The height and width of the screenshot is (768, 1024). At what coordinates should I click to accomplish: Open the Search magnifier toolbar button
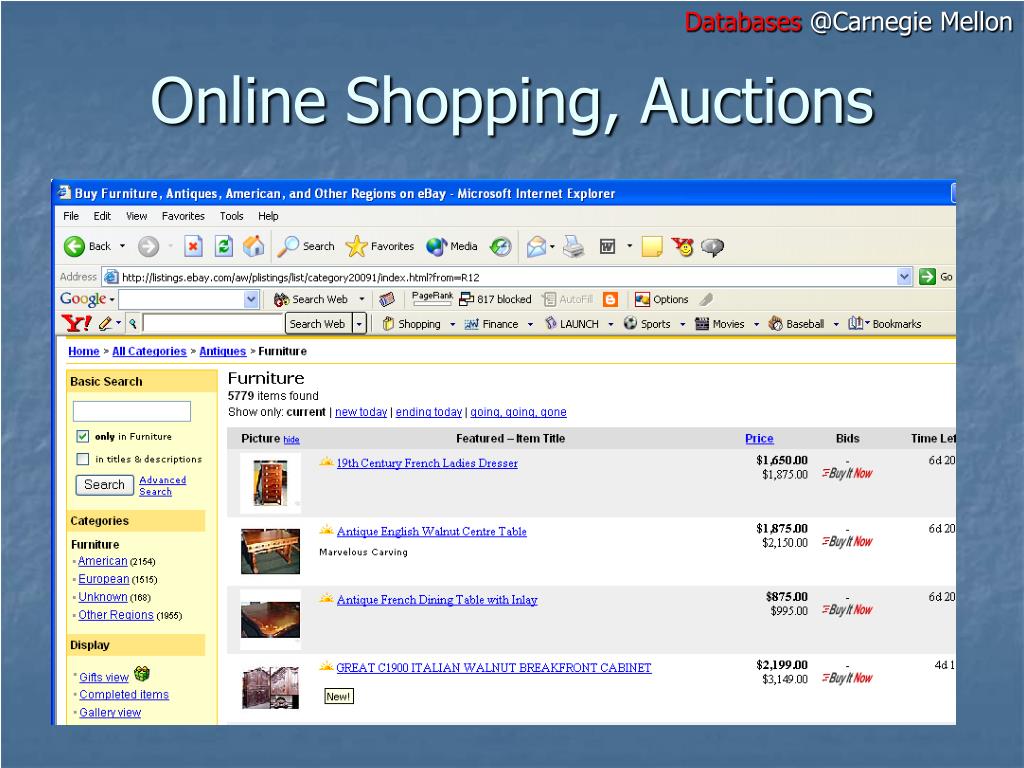pyautogui.click(x=306, y=246)
